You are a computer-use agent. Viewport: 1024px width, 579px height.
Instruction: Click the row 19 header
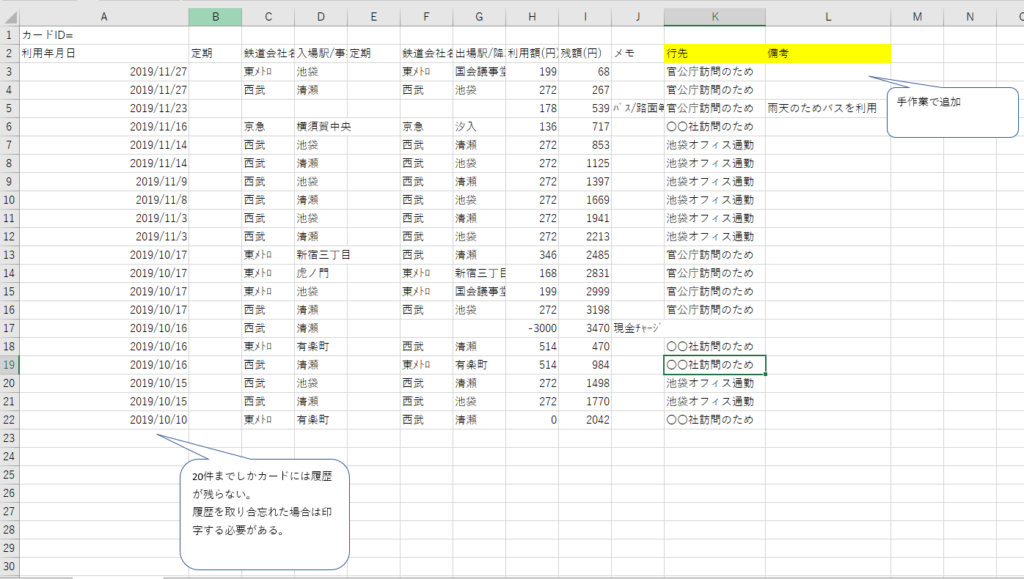click(x=9, y=365)
